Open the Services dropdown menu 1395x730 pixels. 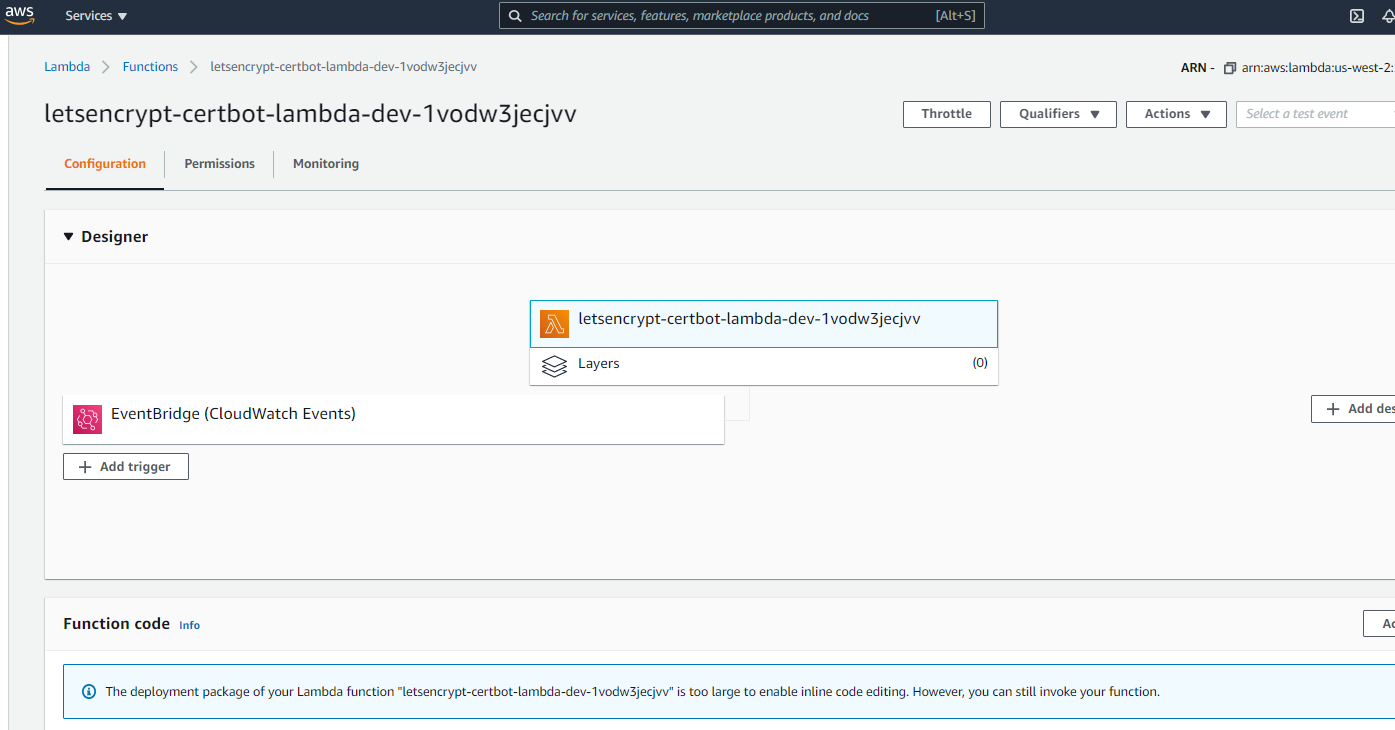[x=96, y=16]
